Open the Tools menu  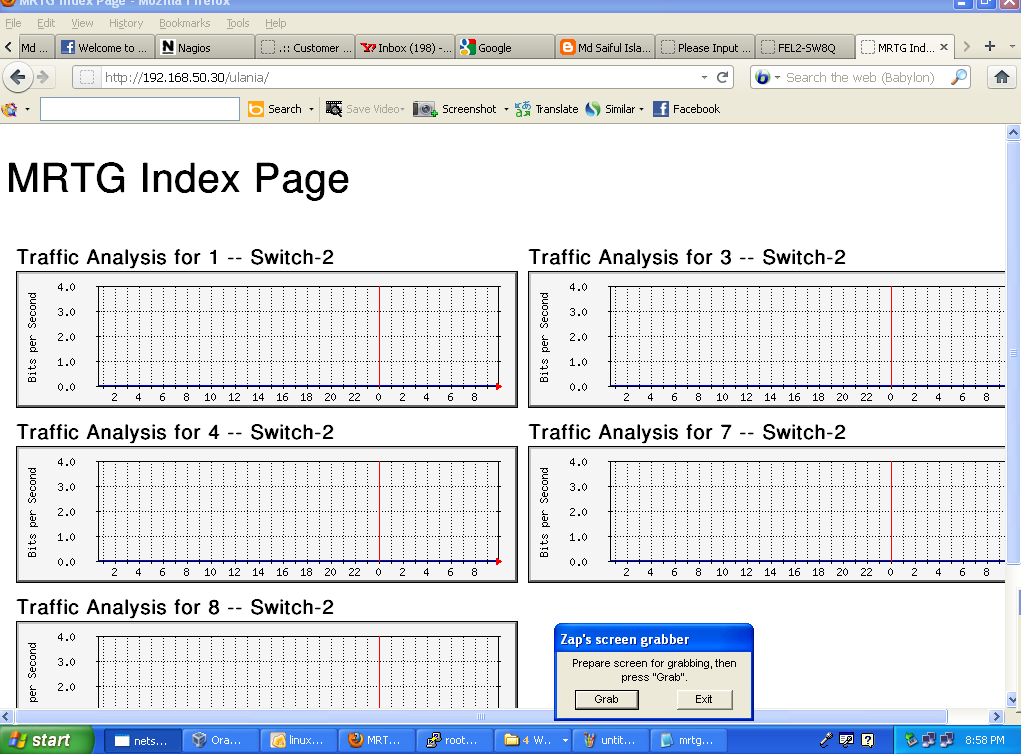[238, 23]
